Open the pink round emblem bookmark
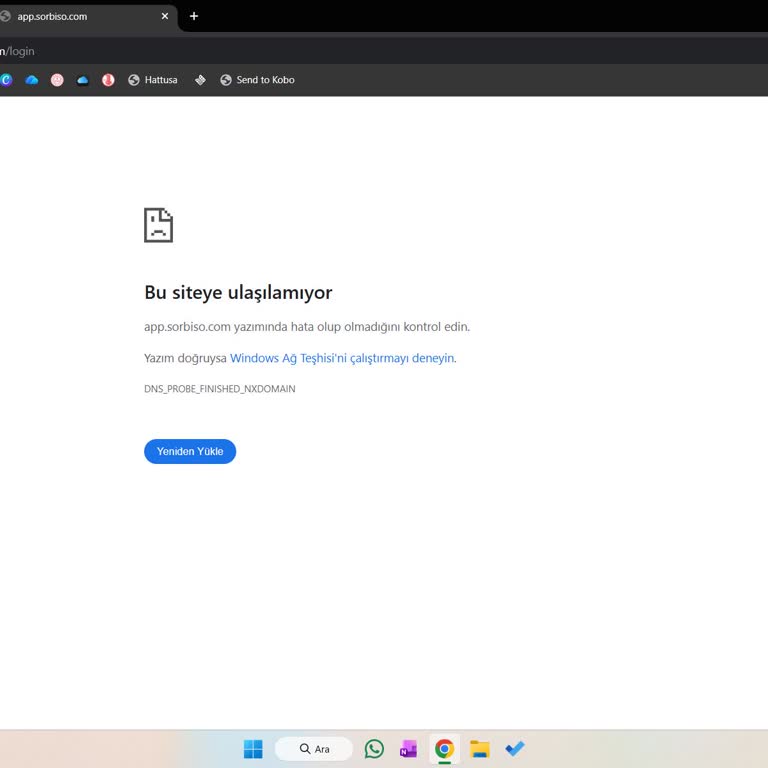Image resolution: width=768 pixels, height=768 pixels. point(57,80)
